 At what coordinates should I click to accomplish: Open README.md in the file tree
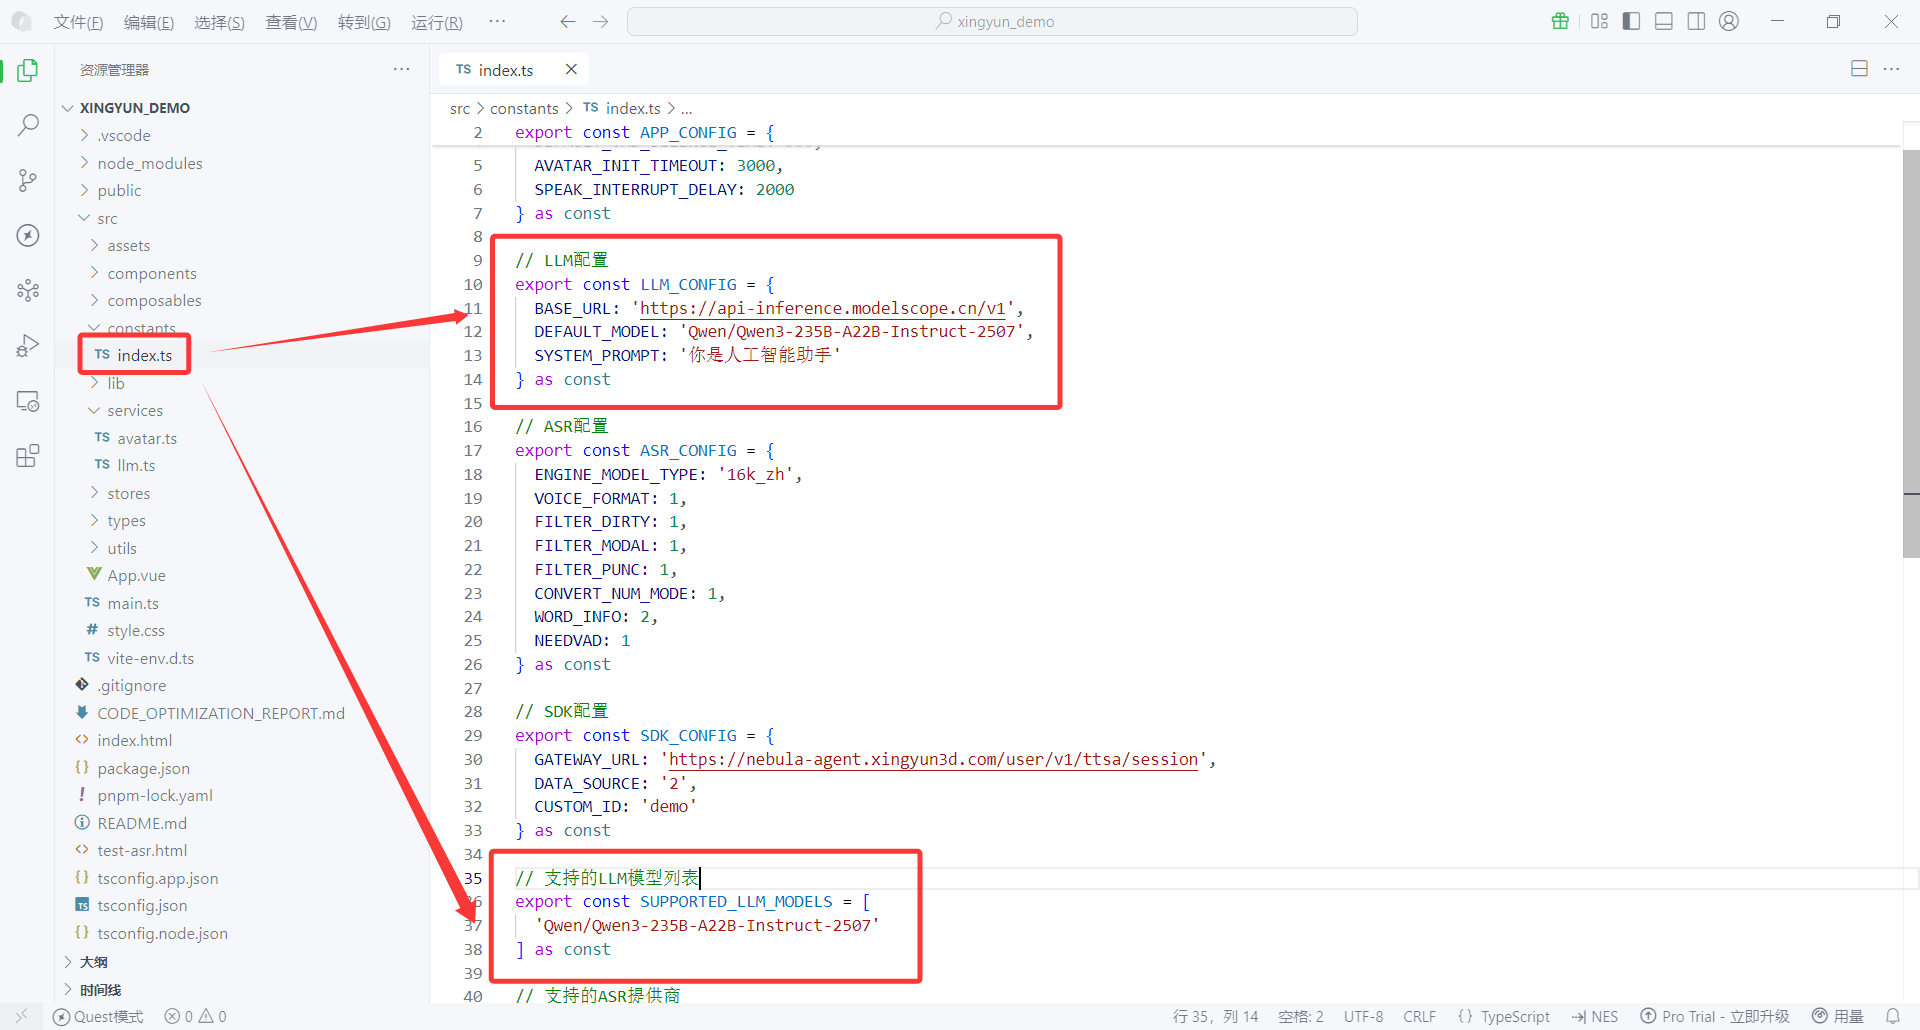142,823
